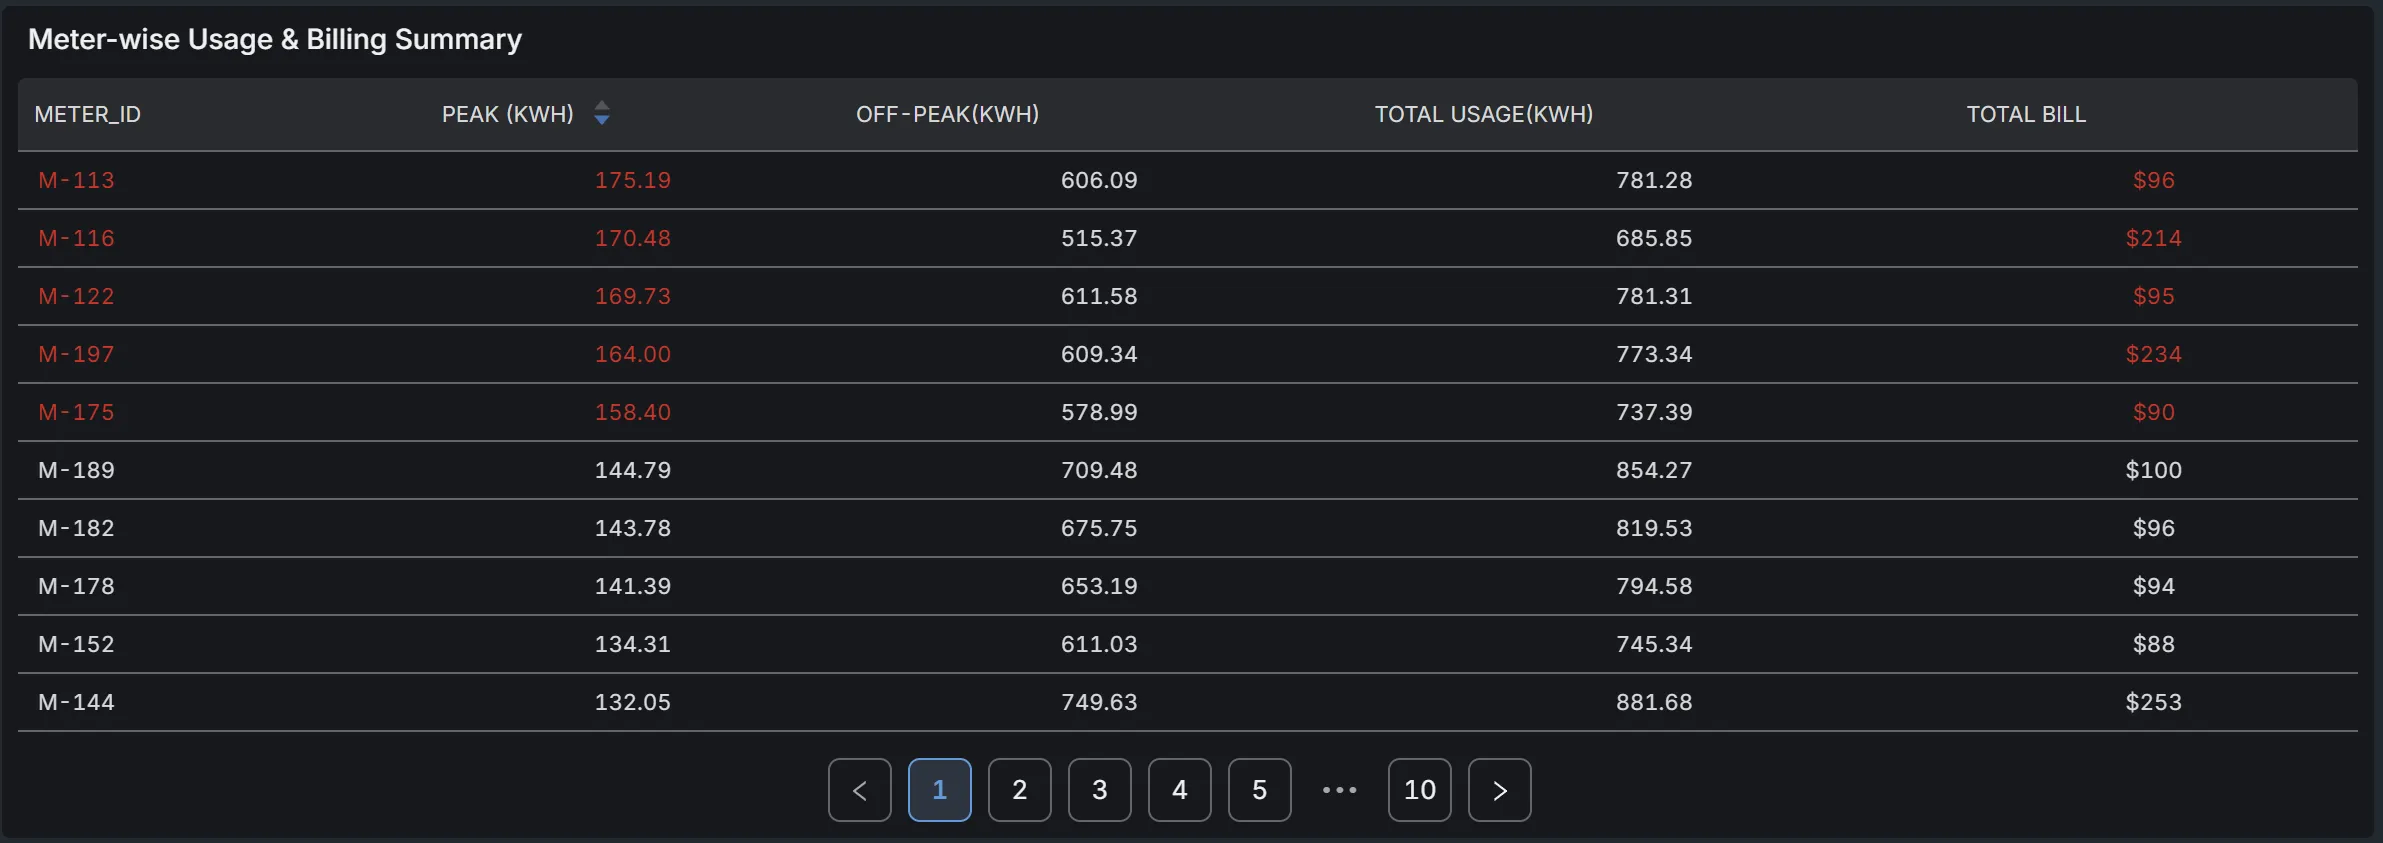2383x843 pixels.
Task: Select meter M-152 cell
Action: tap(77, 644)
